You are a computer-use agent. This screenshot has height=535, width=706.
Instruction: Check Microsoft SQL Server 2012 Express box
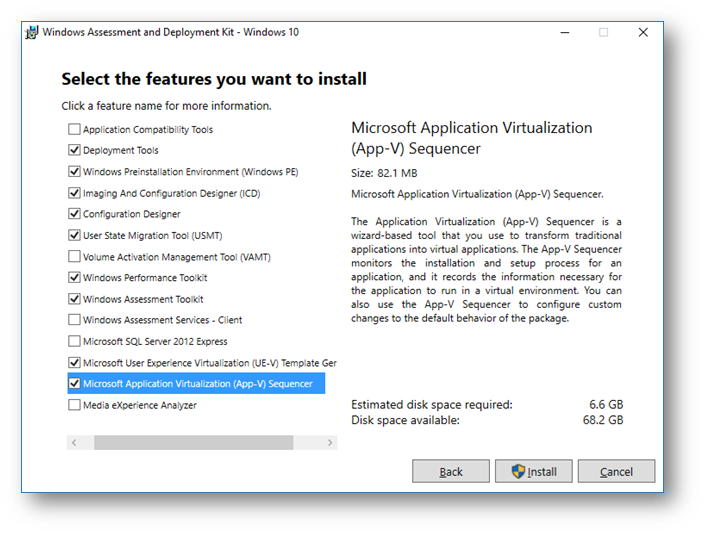74,341
